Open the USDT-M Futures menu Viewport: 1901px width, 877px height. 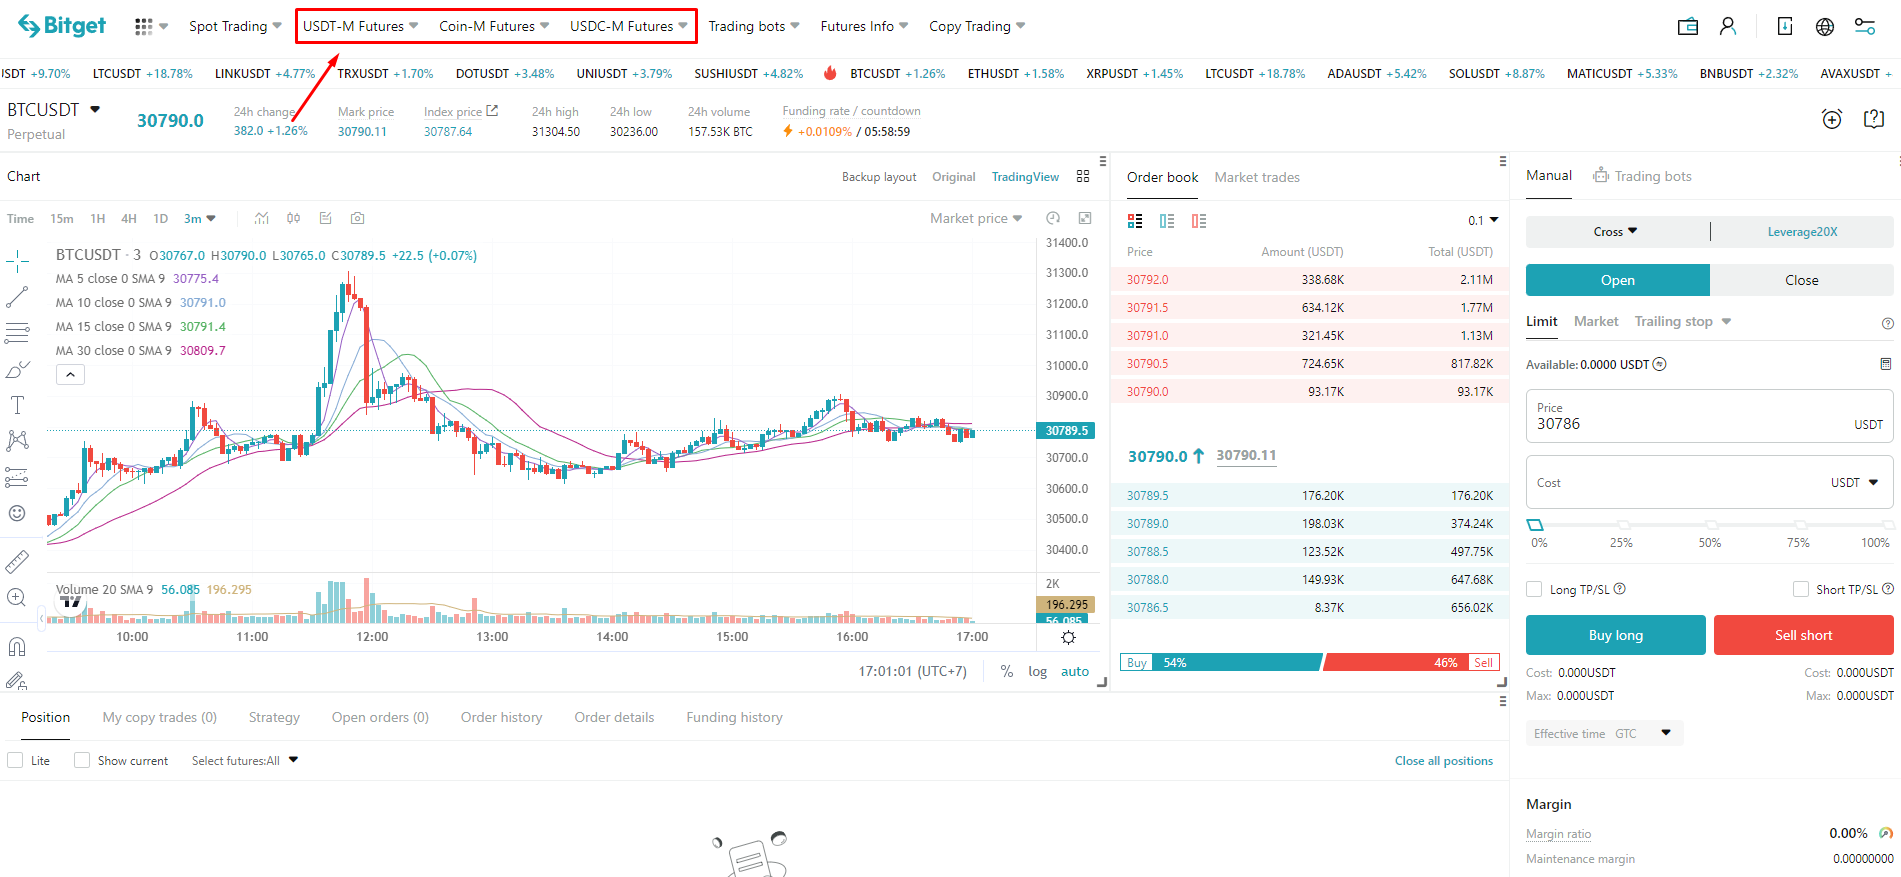click(361, 26)
